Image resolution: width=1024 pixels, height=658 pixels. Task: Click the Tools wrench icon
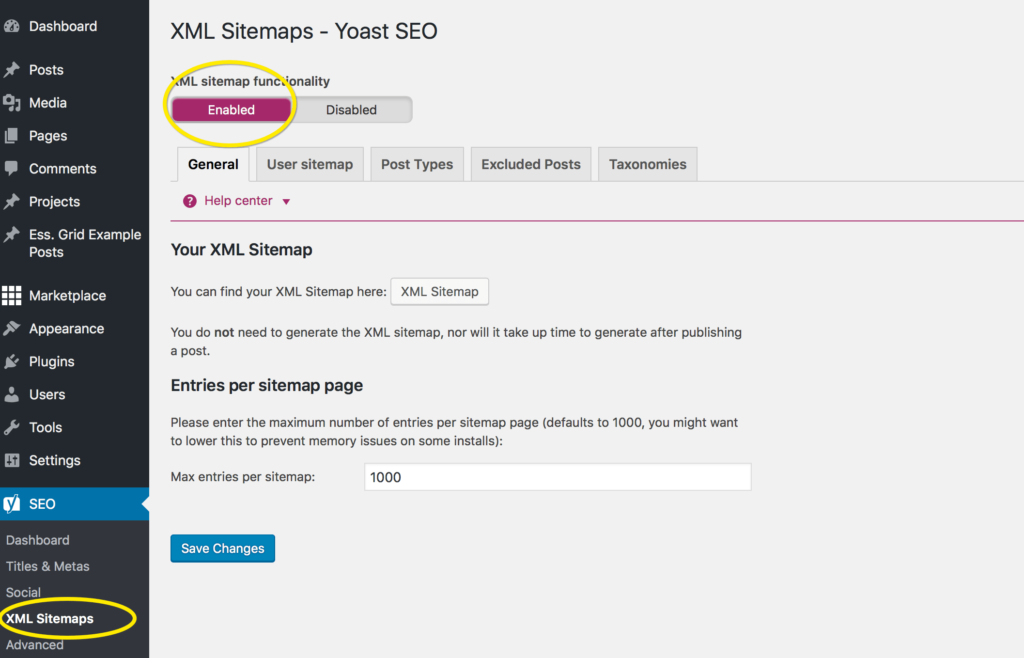tap(11, 428)
